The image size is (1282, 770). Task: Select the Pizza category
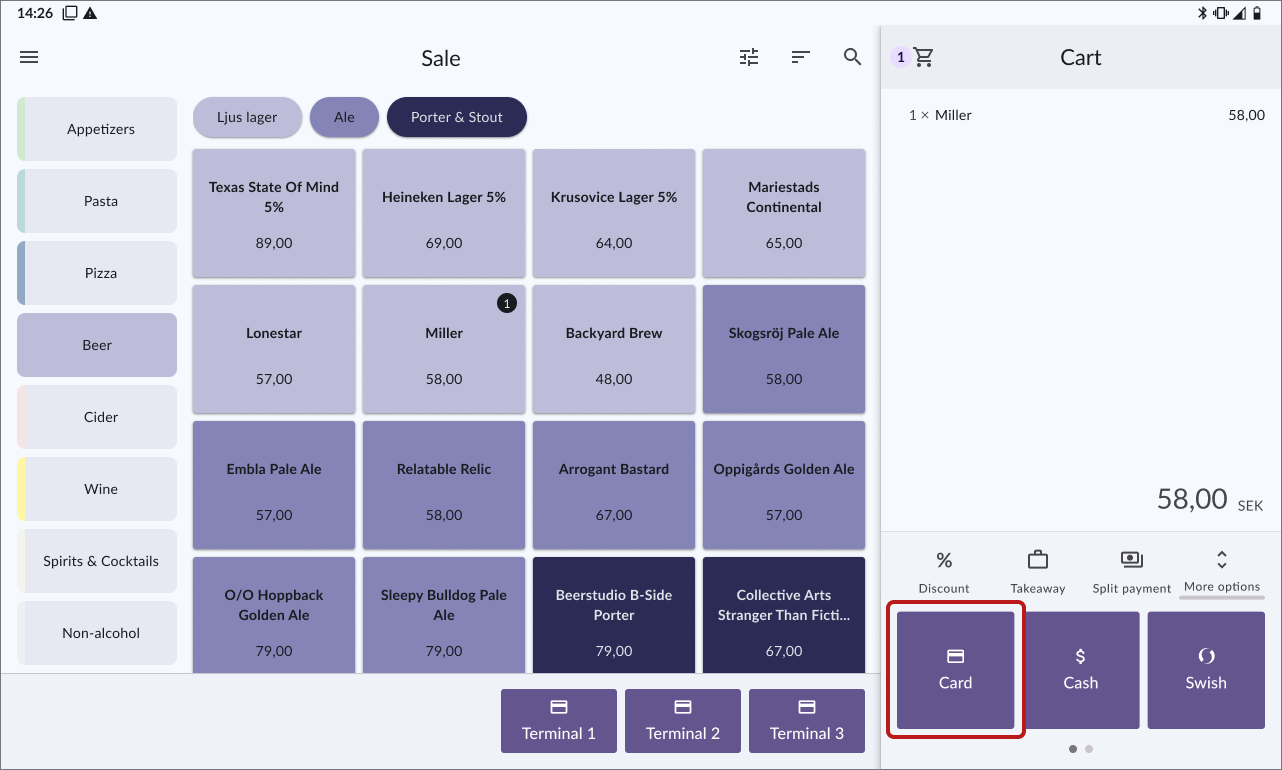(97, 273)
